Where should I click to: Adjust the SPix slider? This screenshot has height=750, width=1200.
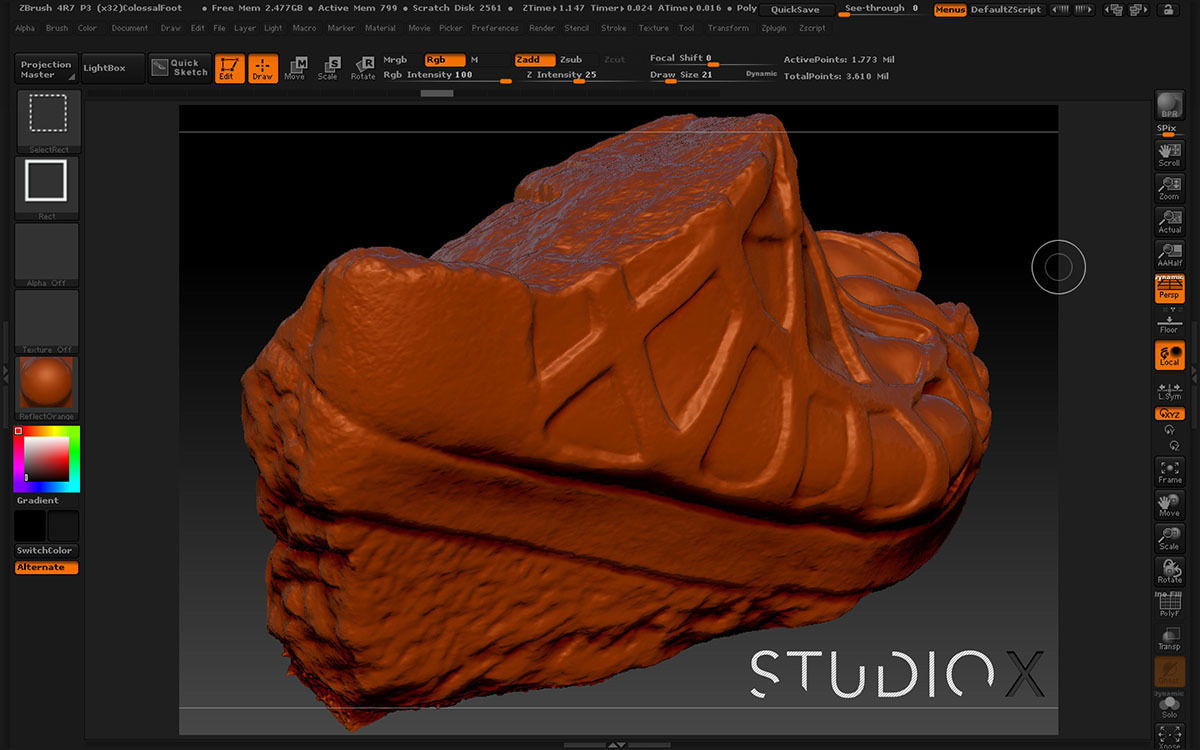(1169, 130)
